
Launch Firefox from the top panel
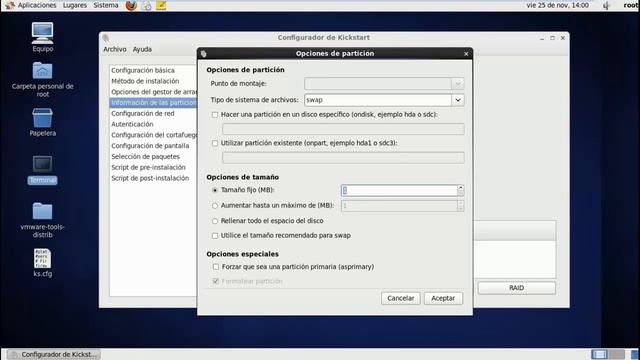pos(131,5)
